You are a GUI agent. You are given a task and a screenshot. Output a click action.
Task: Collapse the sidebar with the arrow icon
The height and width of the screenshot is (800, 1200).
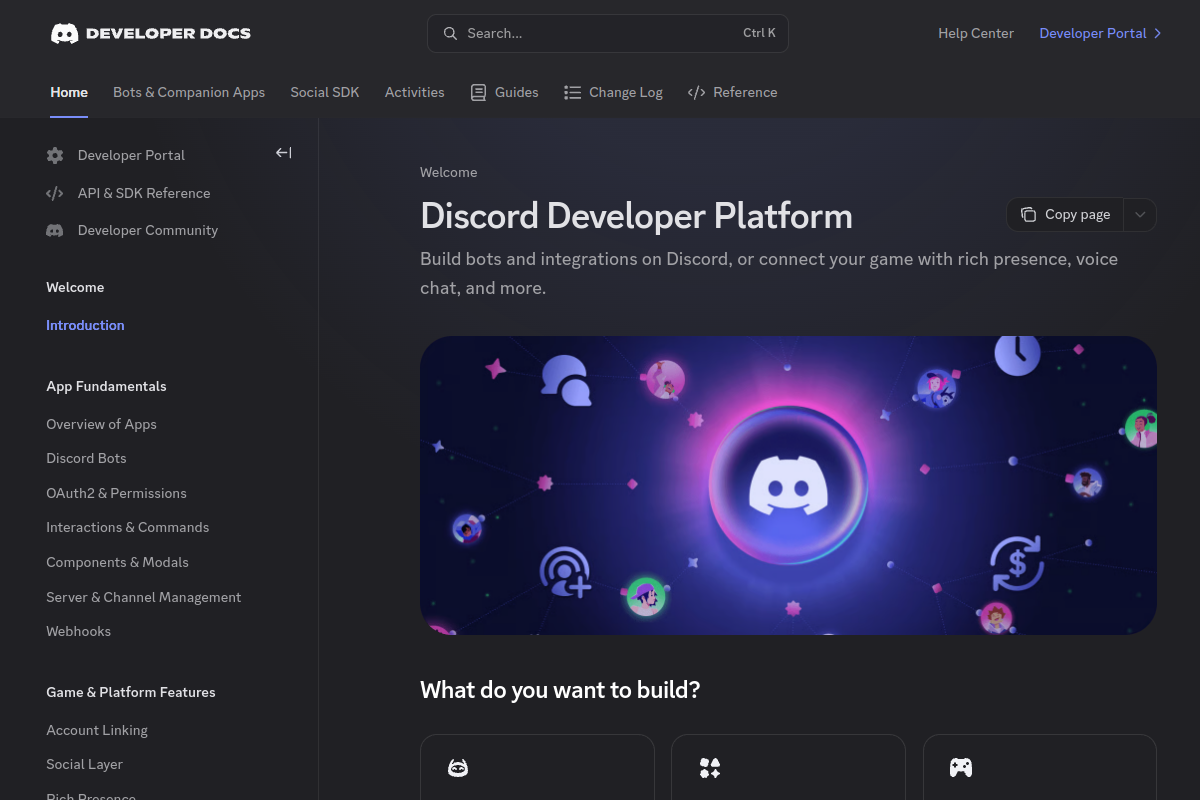pyautogui.click(x=284, y=153)
